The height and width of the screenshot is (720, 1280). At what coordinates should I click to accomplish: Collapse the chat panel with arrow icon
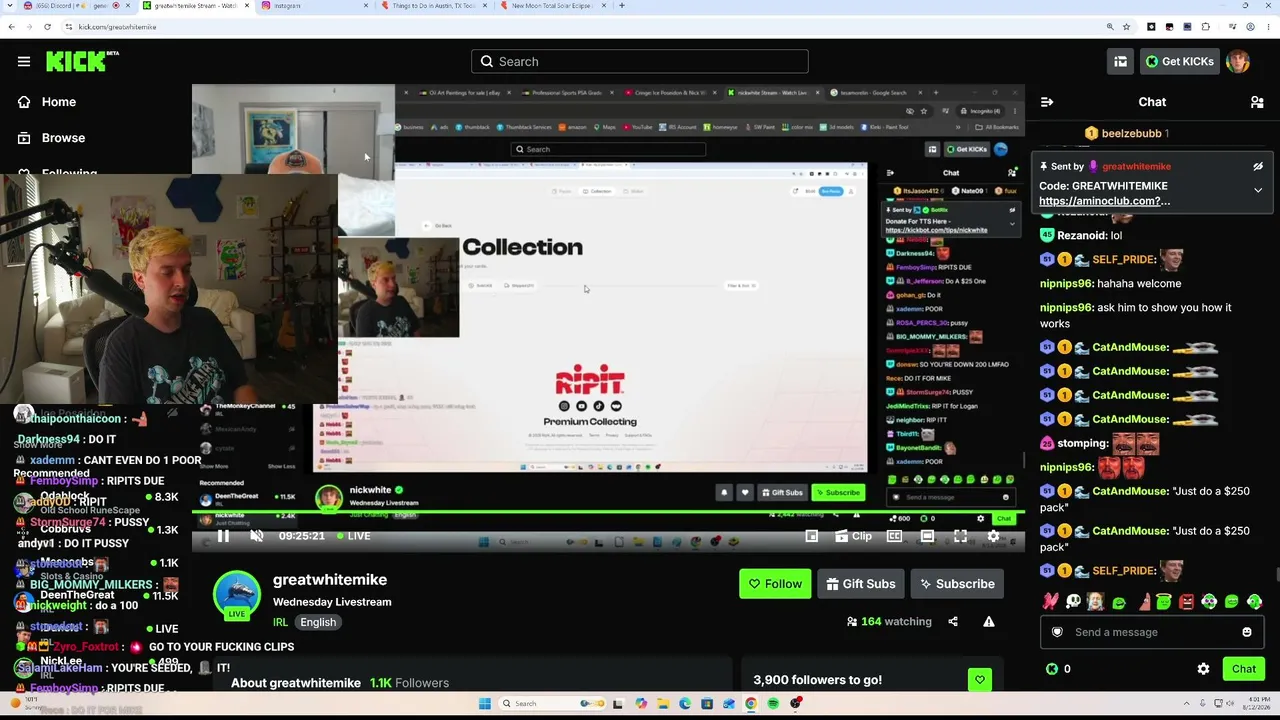coord(1047,102)
